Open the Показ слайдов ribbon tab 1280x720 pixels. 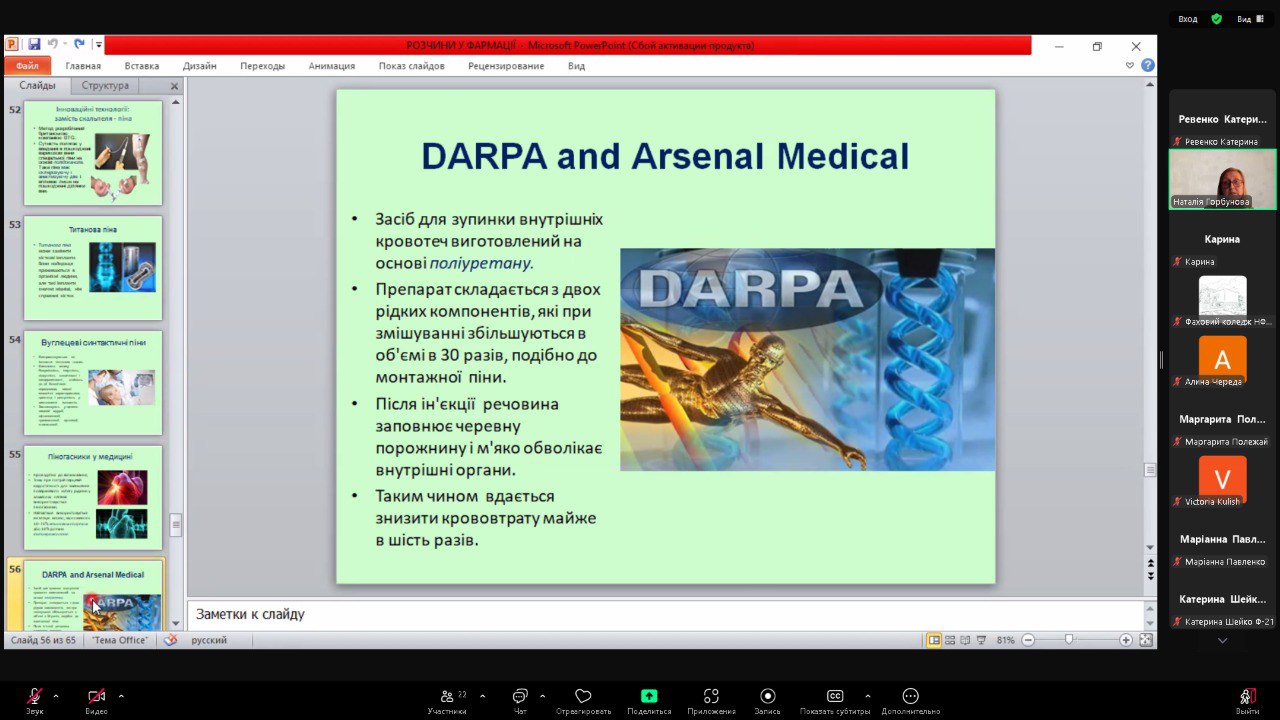coord(412,66)
